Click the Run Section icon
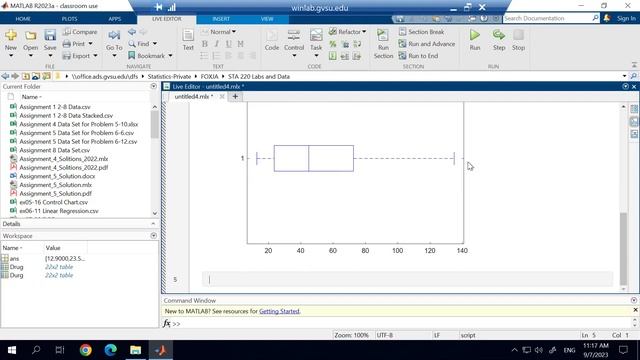Image resolution: width=640 pixels, height=360 pixels. pyautogui.click(x=383, y=36)
